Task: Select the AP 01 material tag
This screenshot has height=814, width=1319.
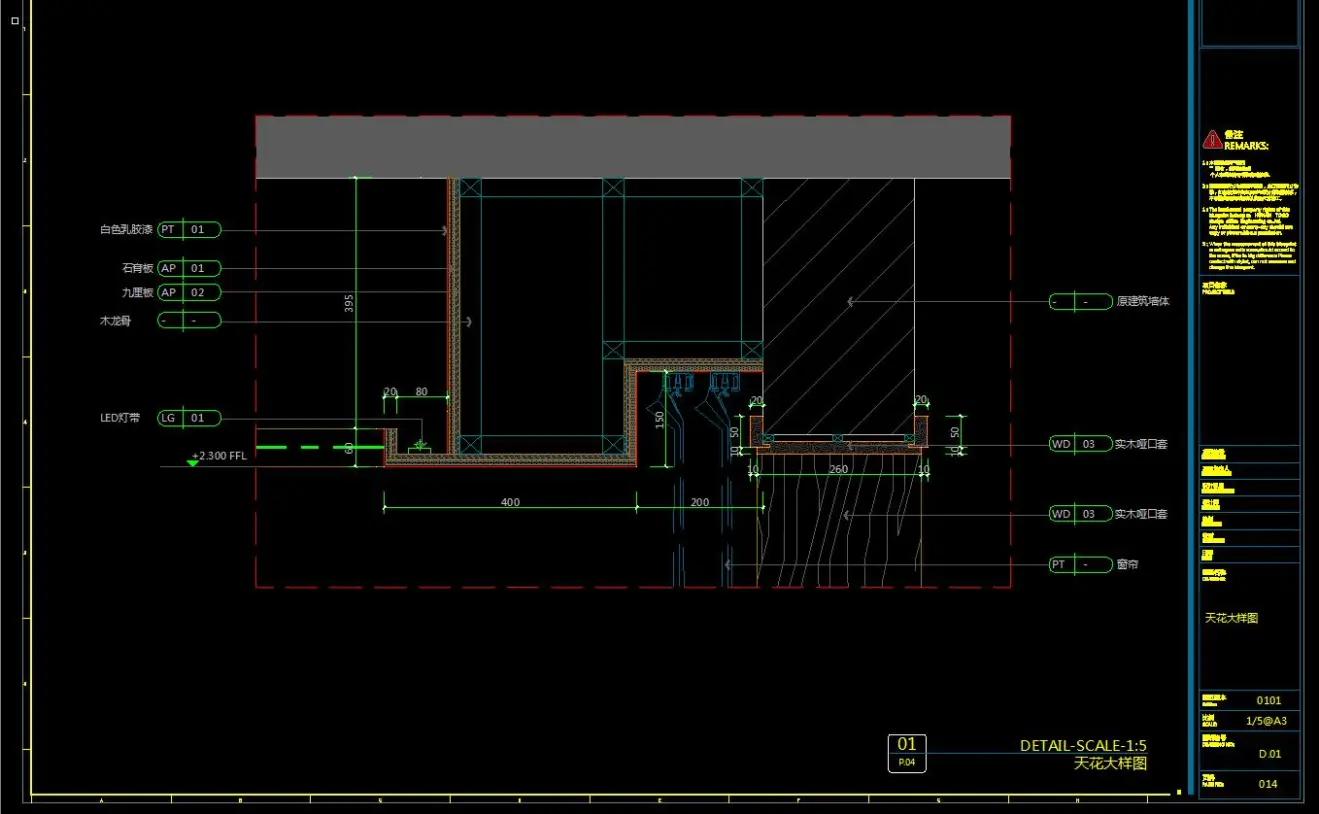Action: point(188,268)
